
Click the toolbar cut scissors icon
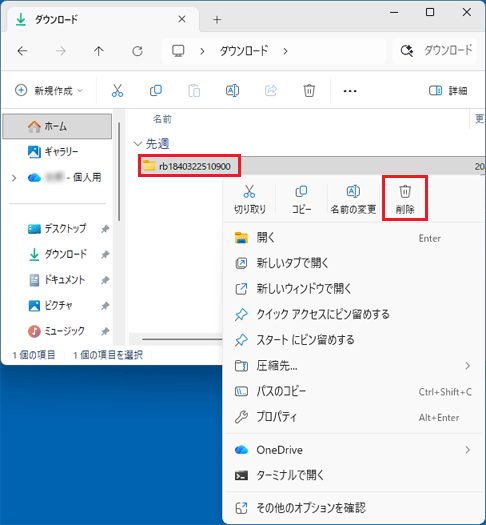[x=117, y=90]
